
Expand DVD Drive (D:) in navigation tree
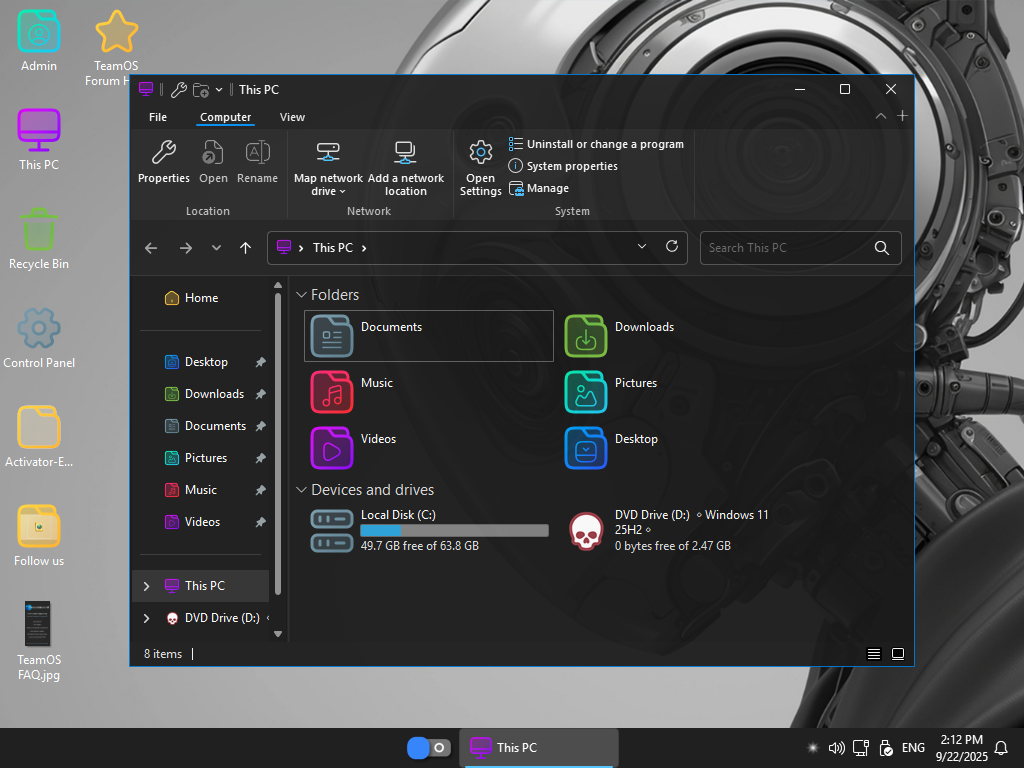[146, 618]
